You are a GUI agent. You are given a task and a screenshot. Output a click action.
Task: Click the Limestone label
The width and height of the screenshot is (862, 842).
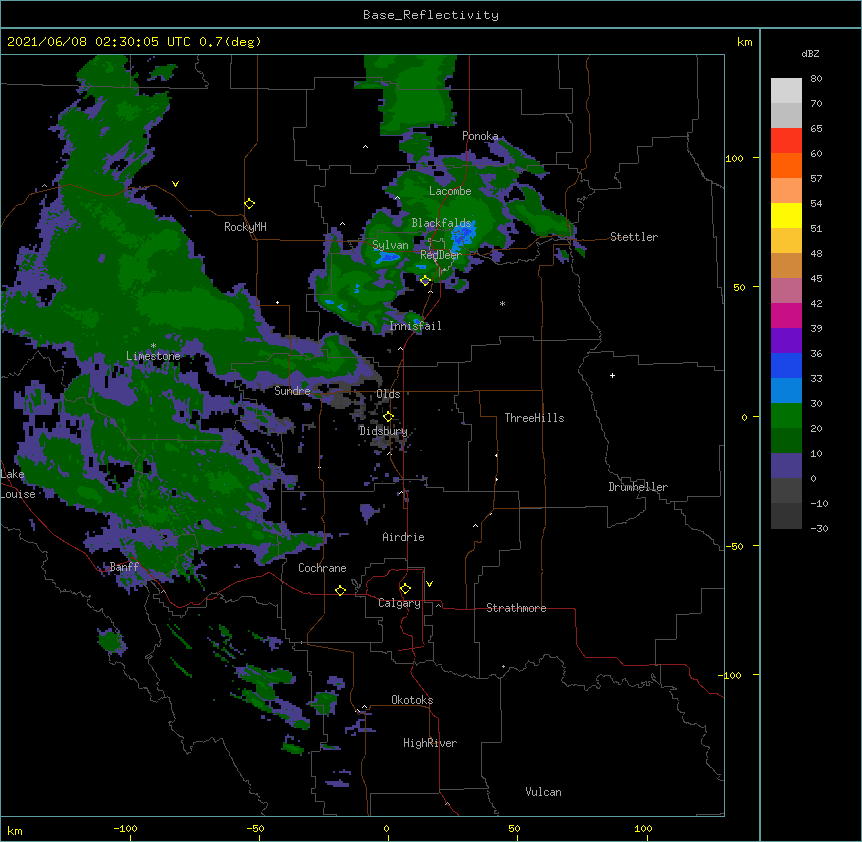pos(153,356)
